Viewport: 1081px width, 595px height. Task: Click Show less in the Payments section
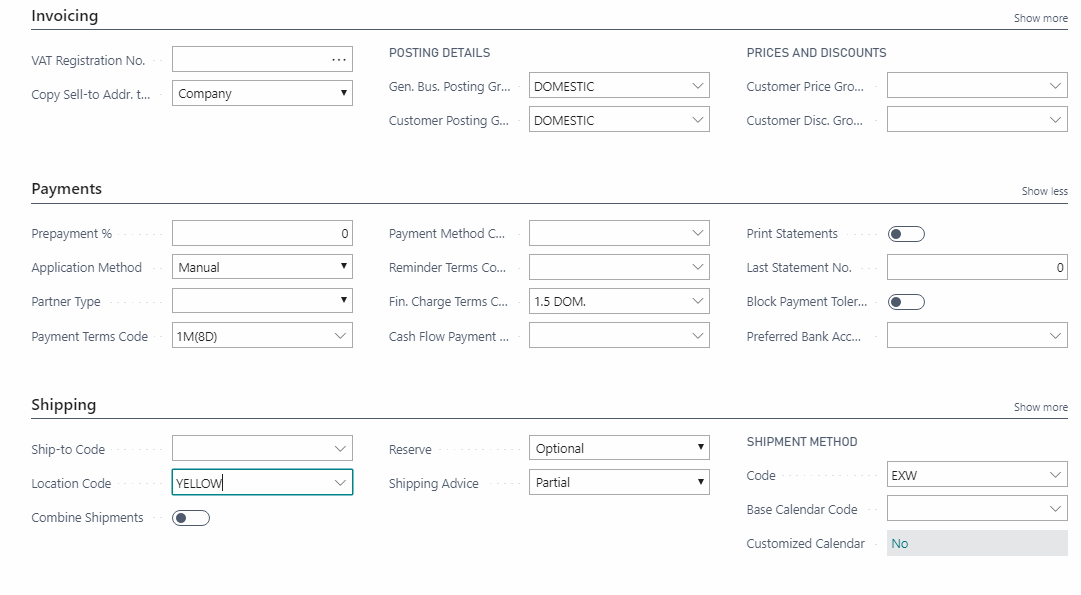[1044, 191]
